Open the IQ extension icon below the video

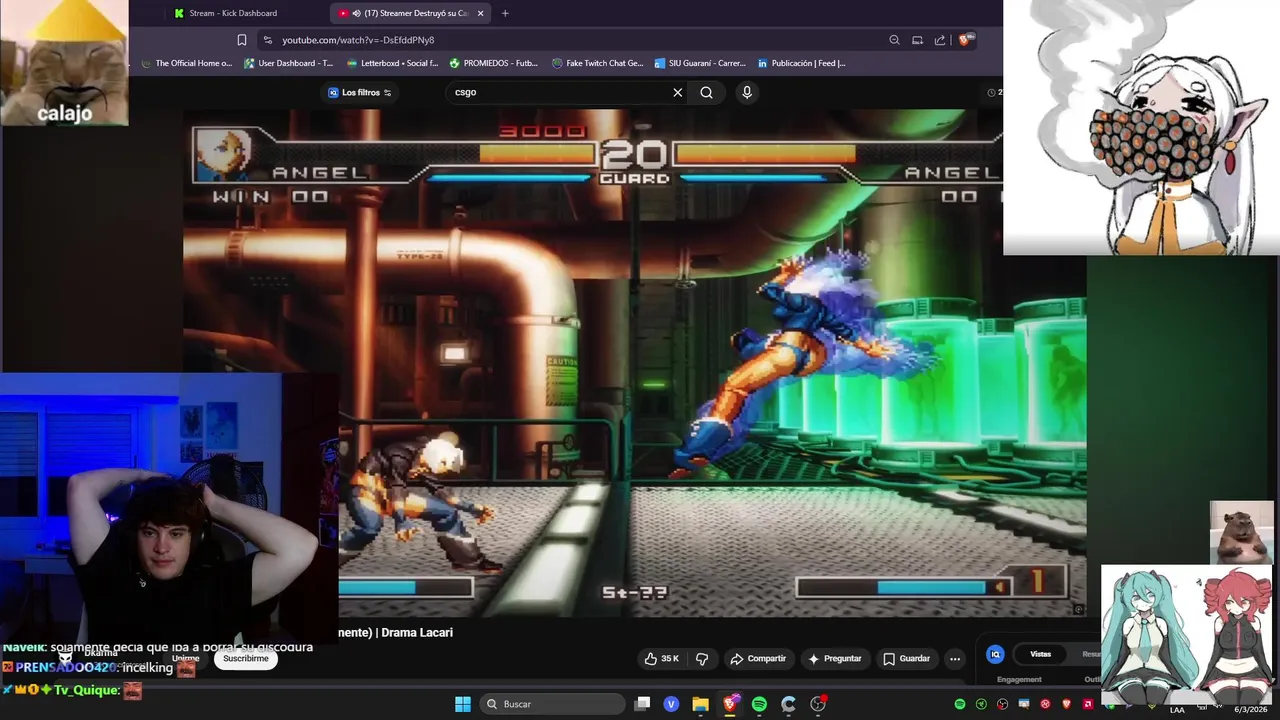click(x=995, y=654)
